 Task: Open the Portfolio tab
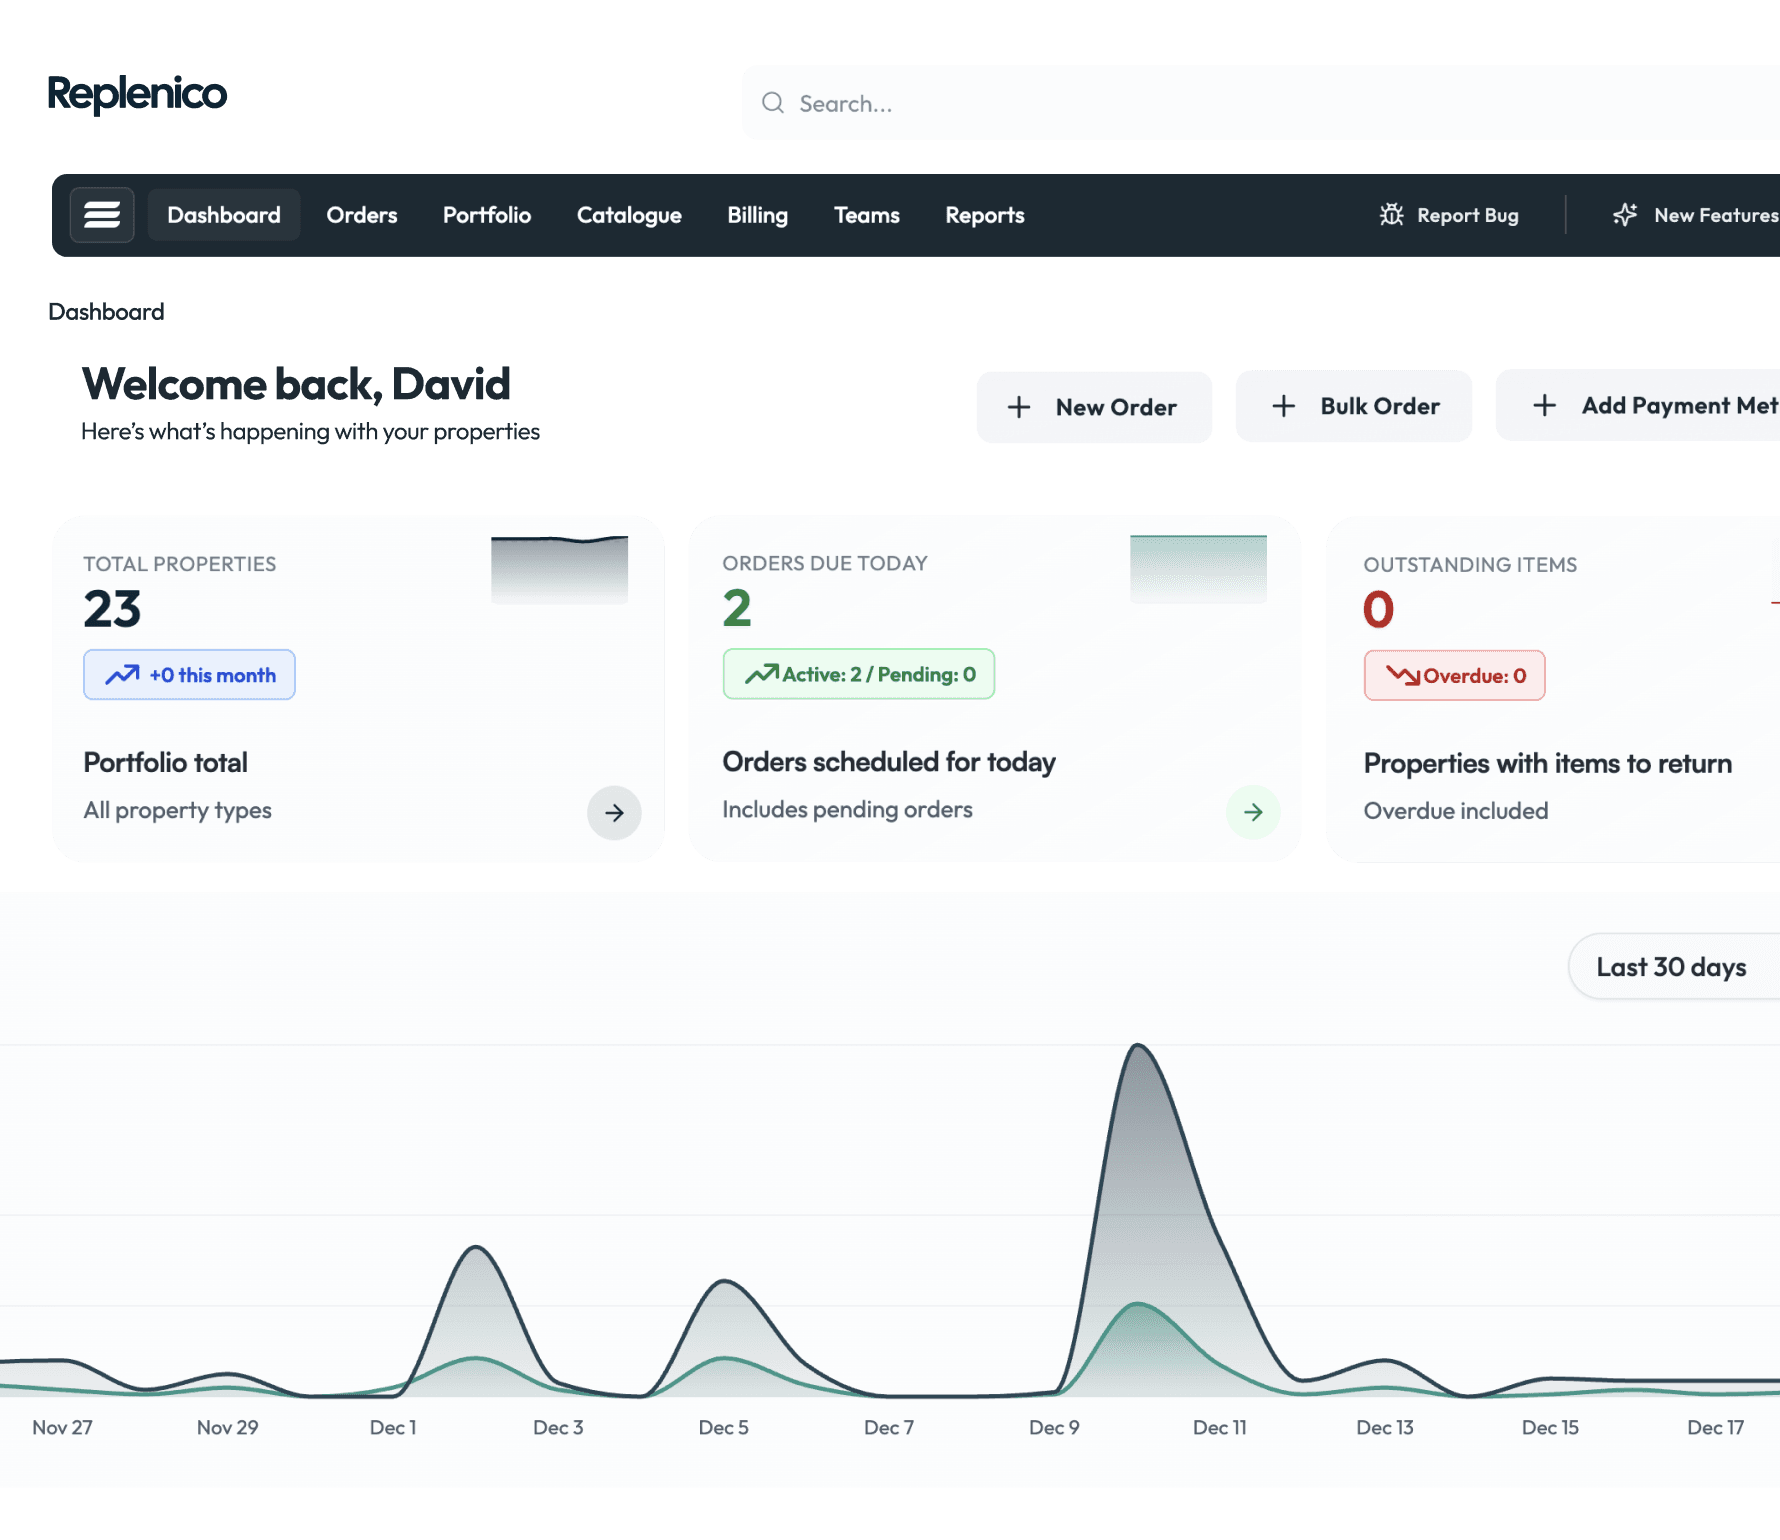click(x=486, y=215)
